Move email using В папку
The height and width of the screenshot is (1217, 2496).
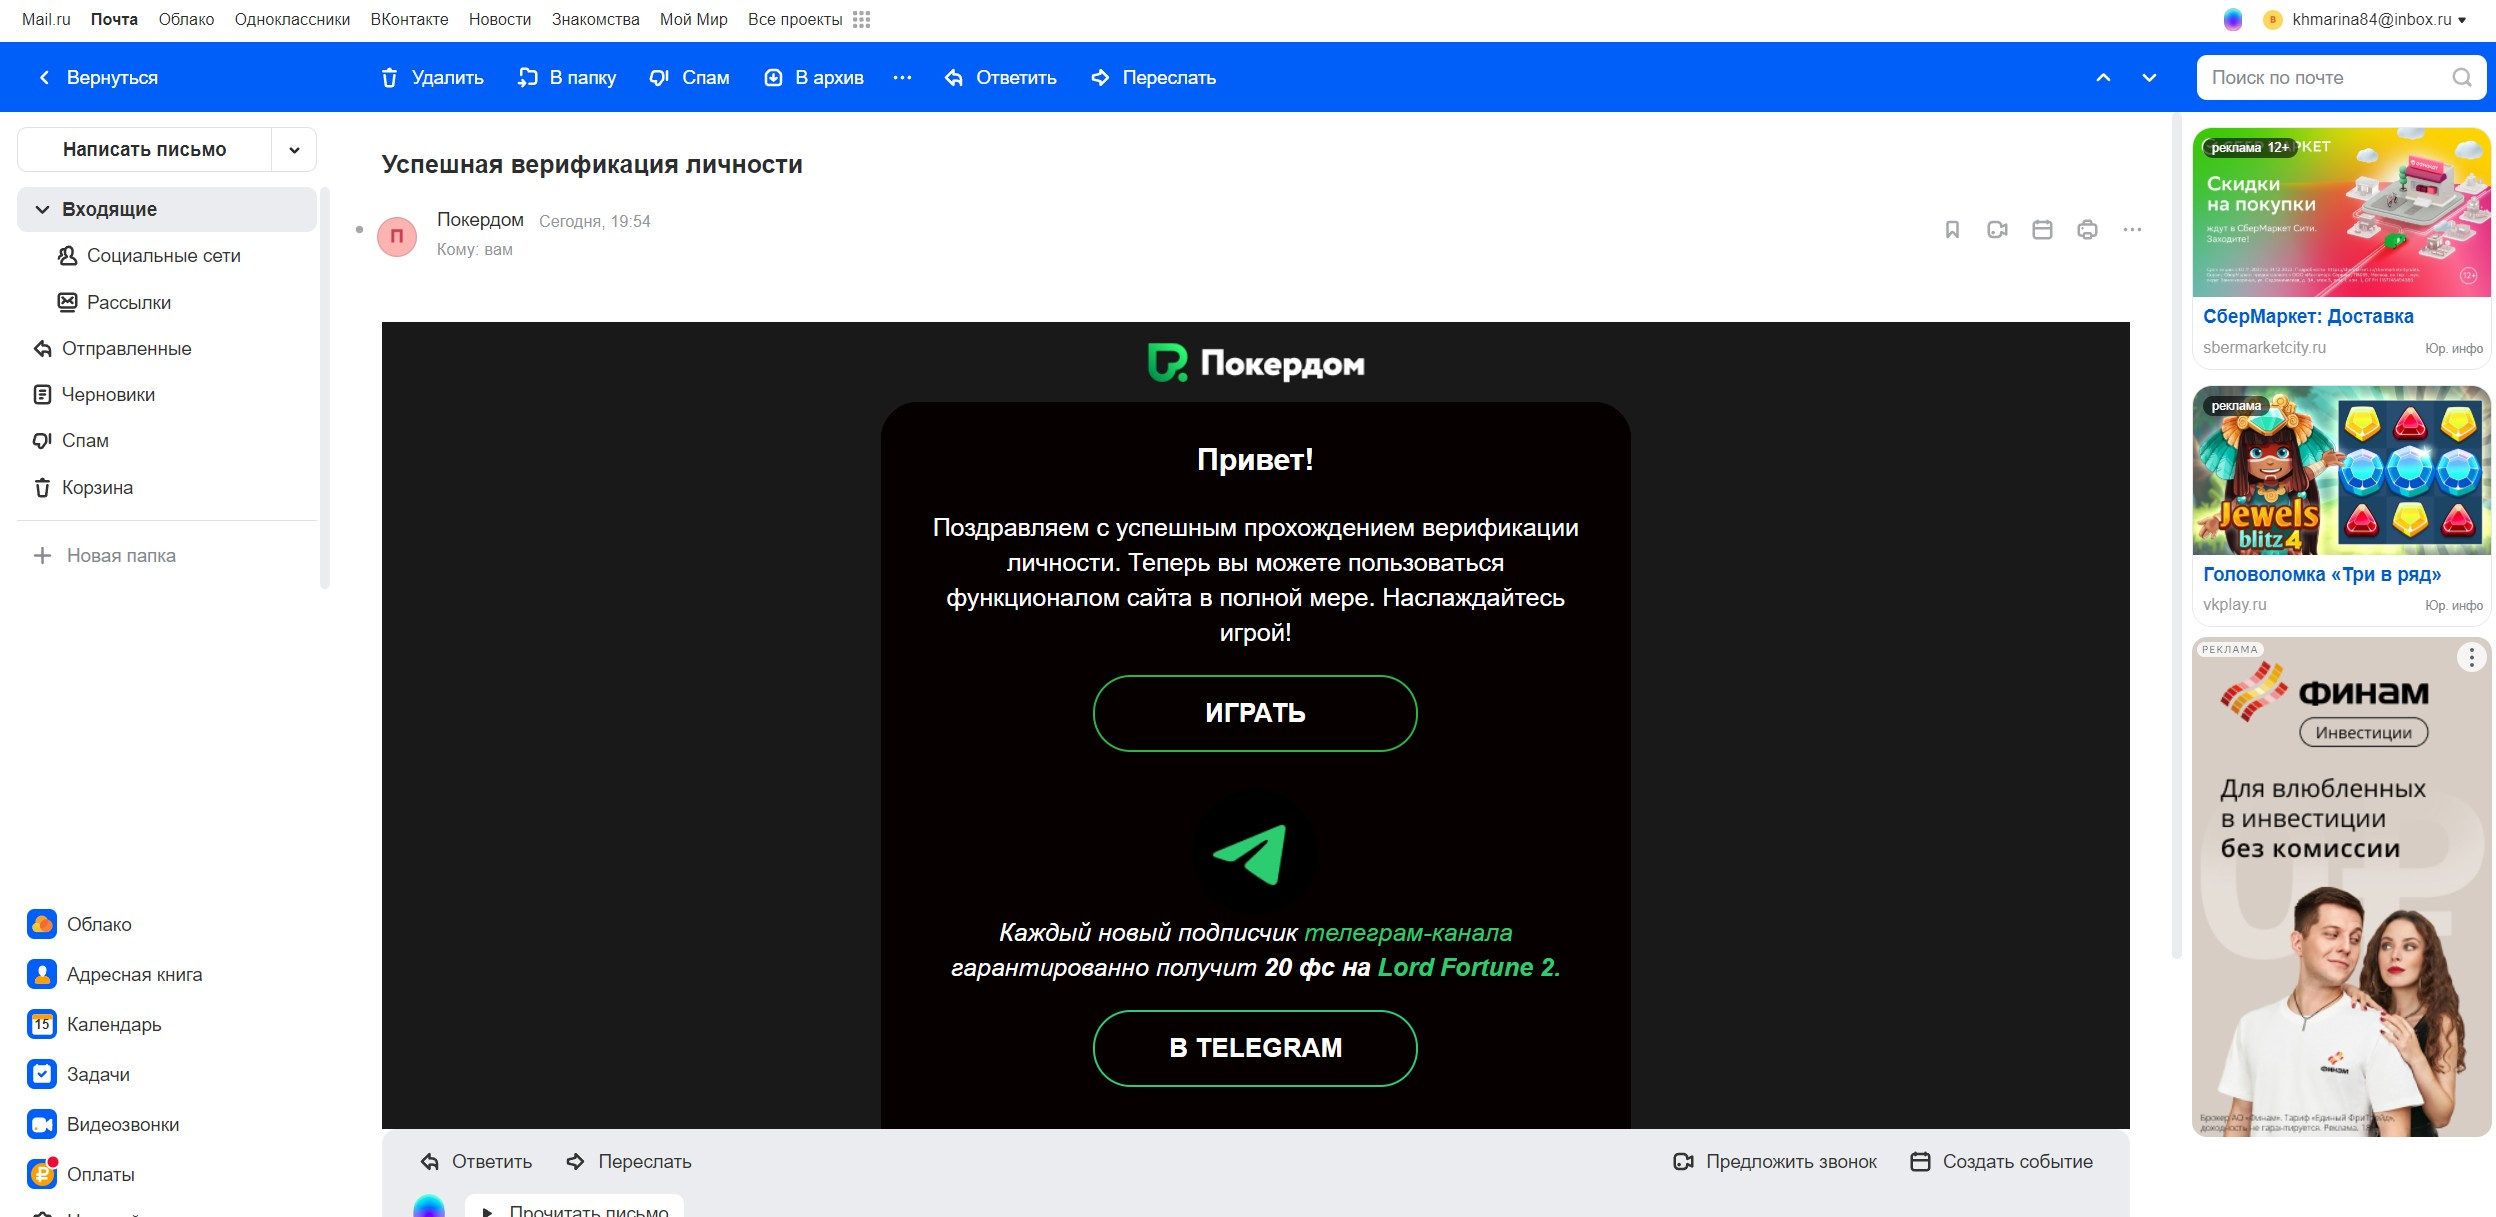tap(567, 77)
